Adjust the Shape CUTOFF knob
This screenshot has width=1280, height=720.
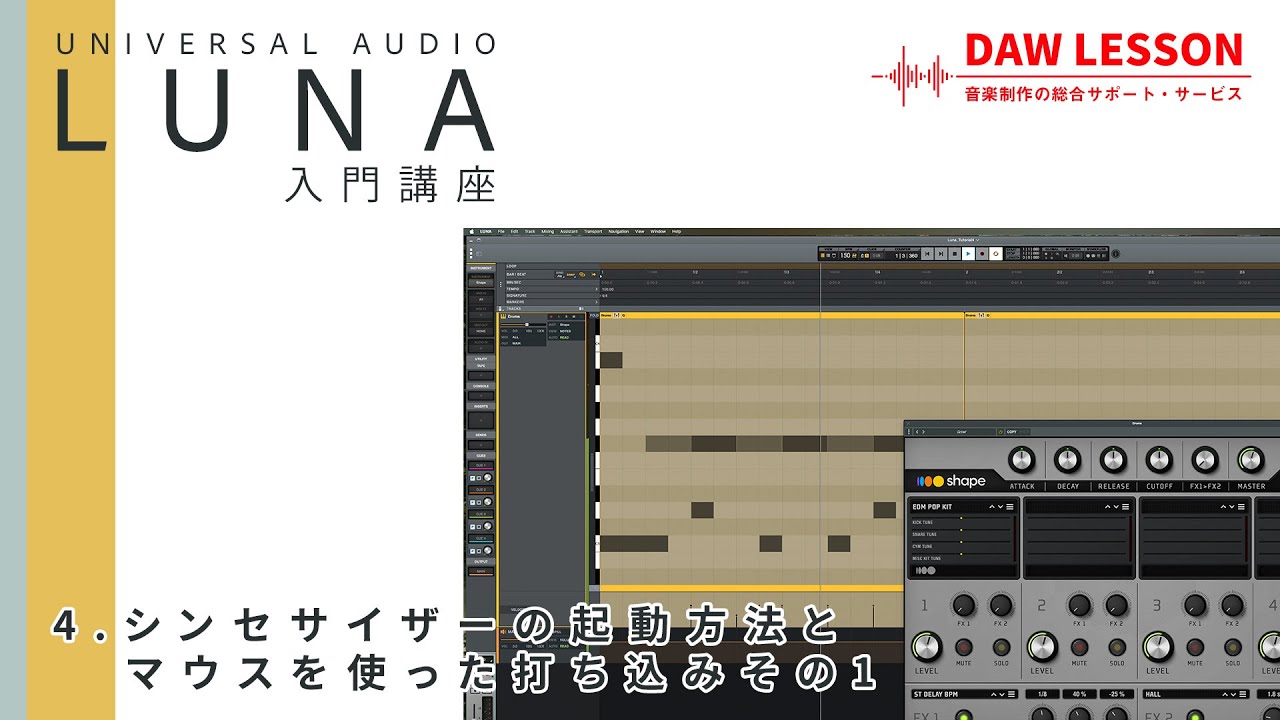[1159, 461]
